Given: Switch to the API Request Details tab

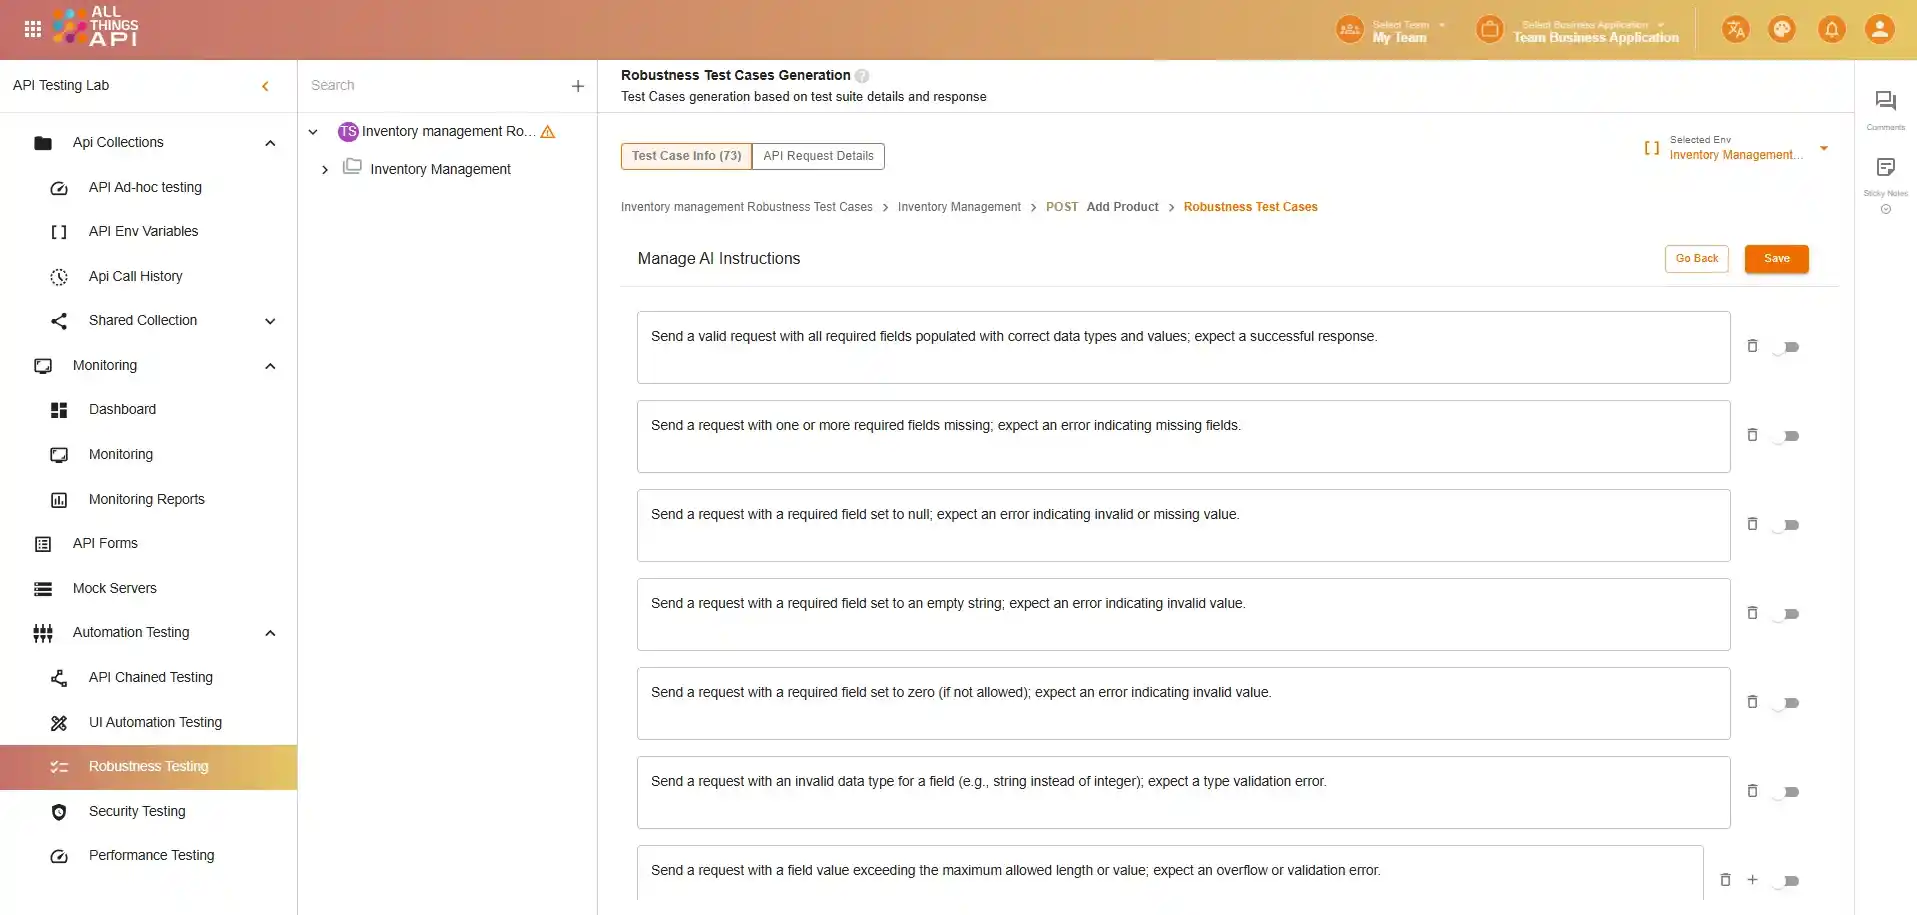Looking at the screenshot, I should pos(818,156).
